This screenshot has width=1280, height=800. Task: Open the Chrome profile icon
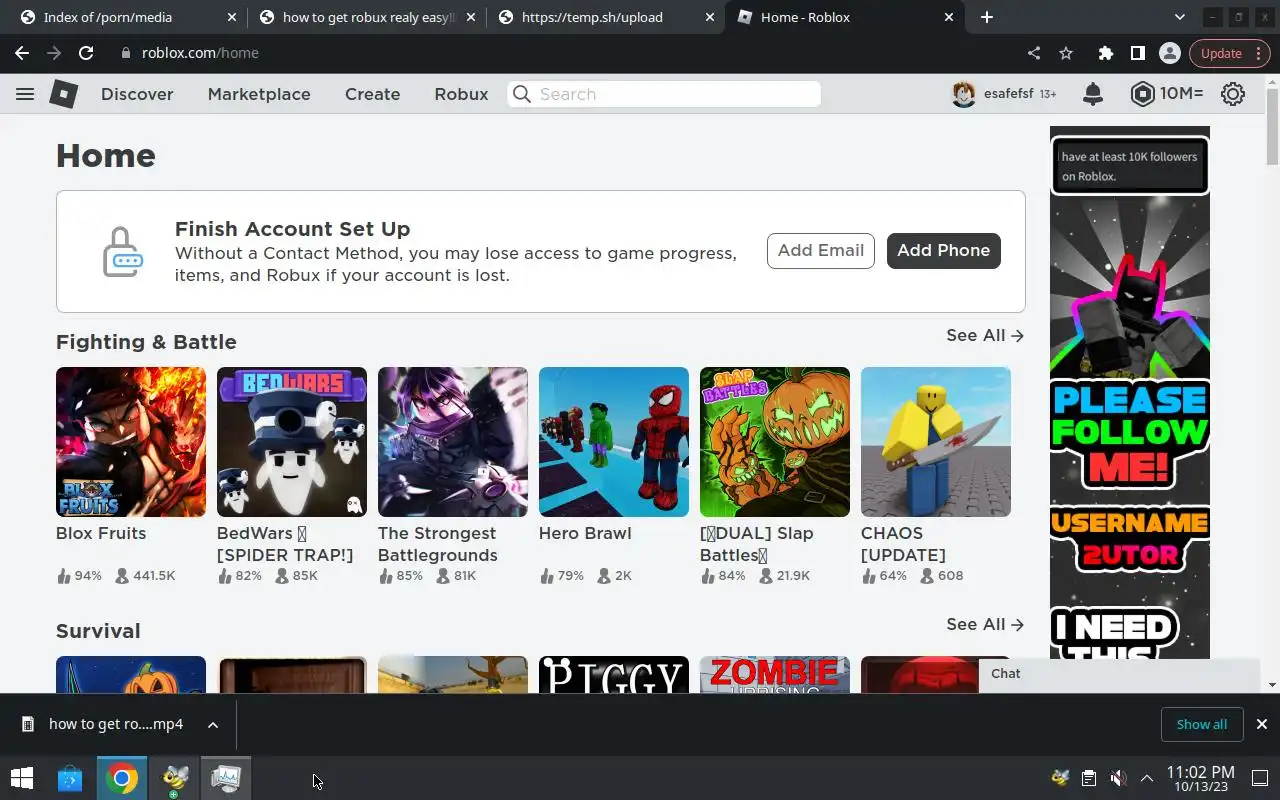click(1169, 53)
